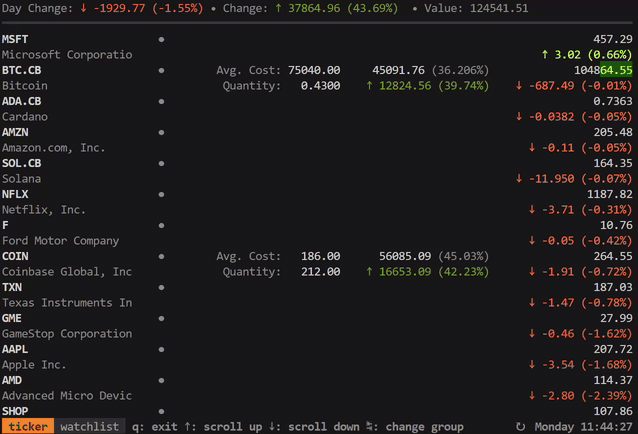638x434 pixels.
Task: Click the Monday 11:44:27 timestamp
Action: (x=583, y=426)
